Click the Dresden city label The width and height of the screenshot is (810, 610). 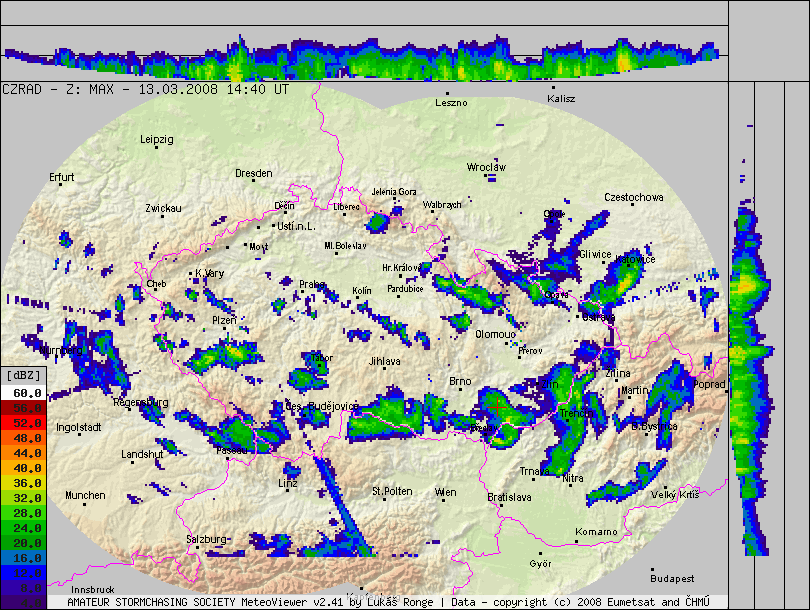point(253,173)
